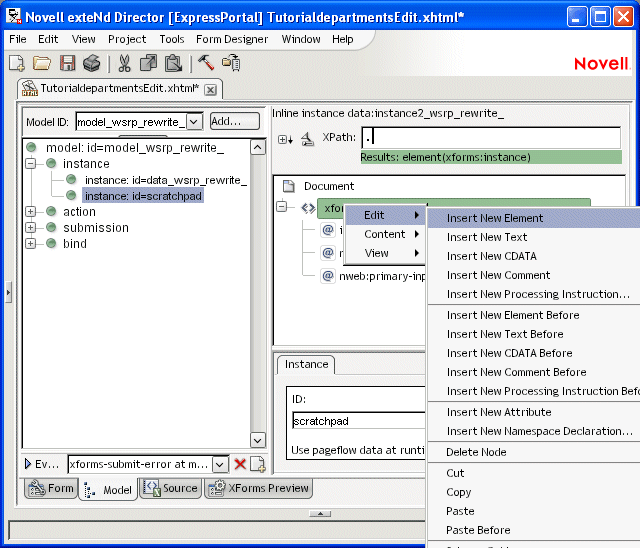The width and height of the screenshot is (640, 548).
Task: Expand the bind tree node
Action: pos(30,244)
